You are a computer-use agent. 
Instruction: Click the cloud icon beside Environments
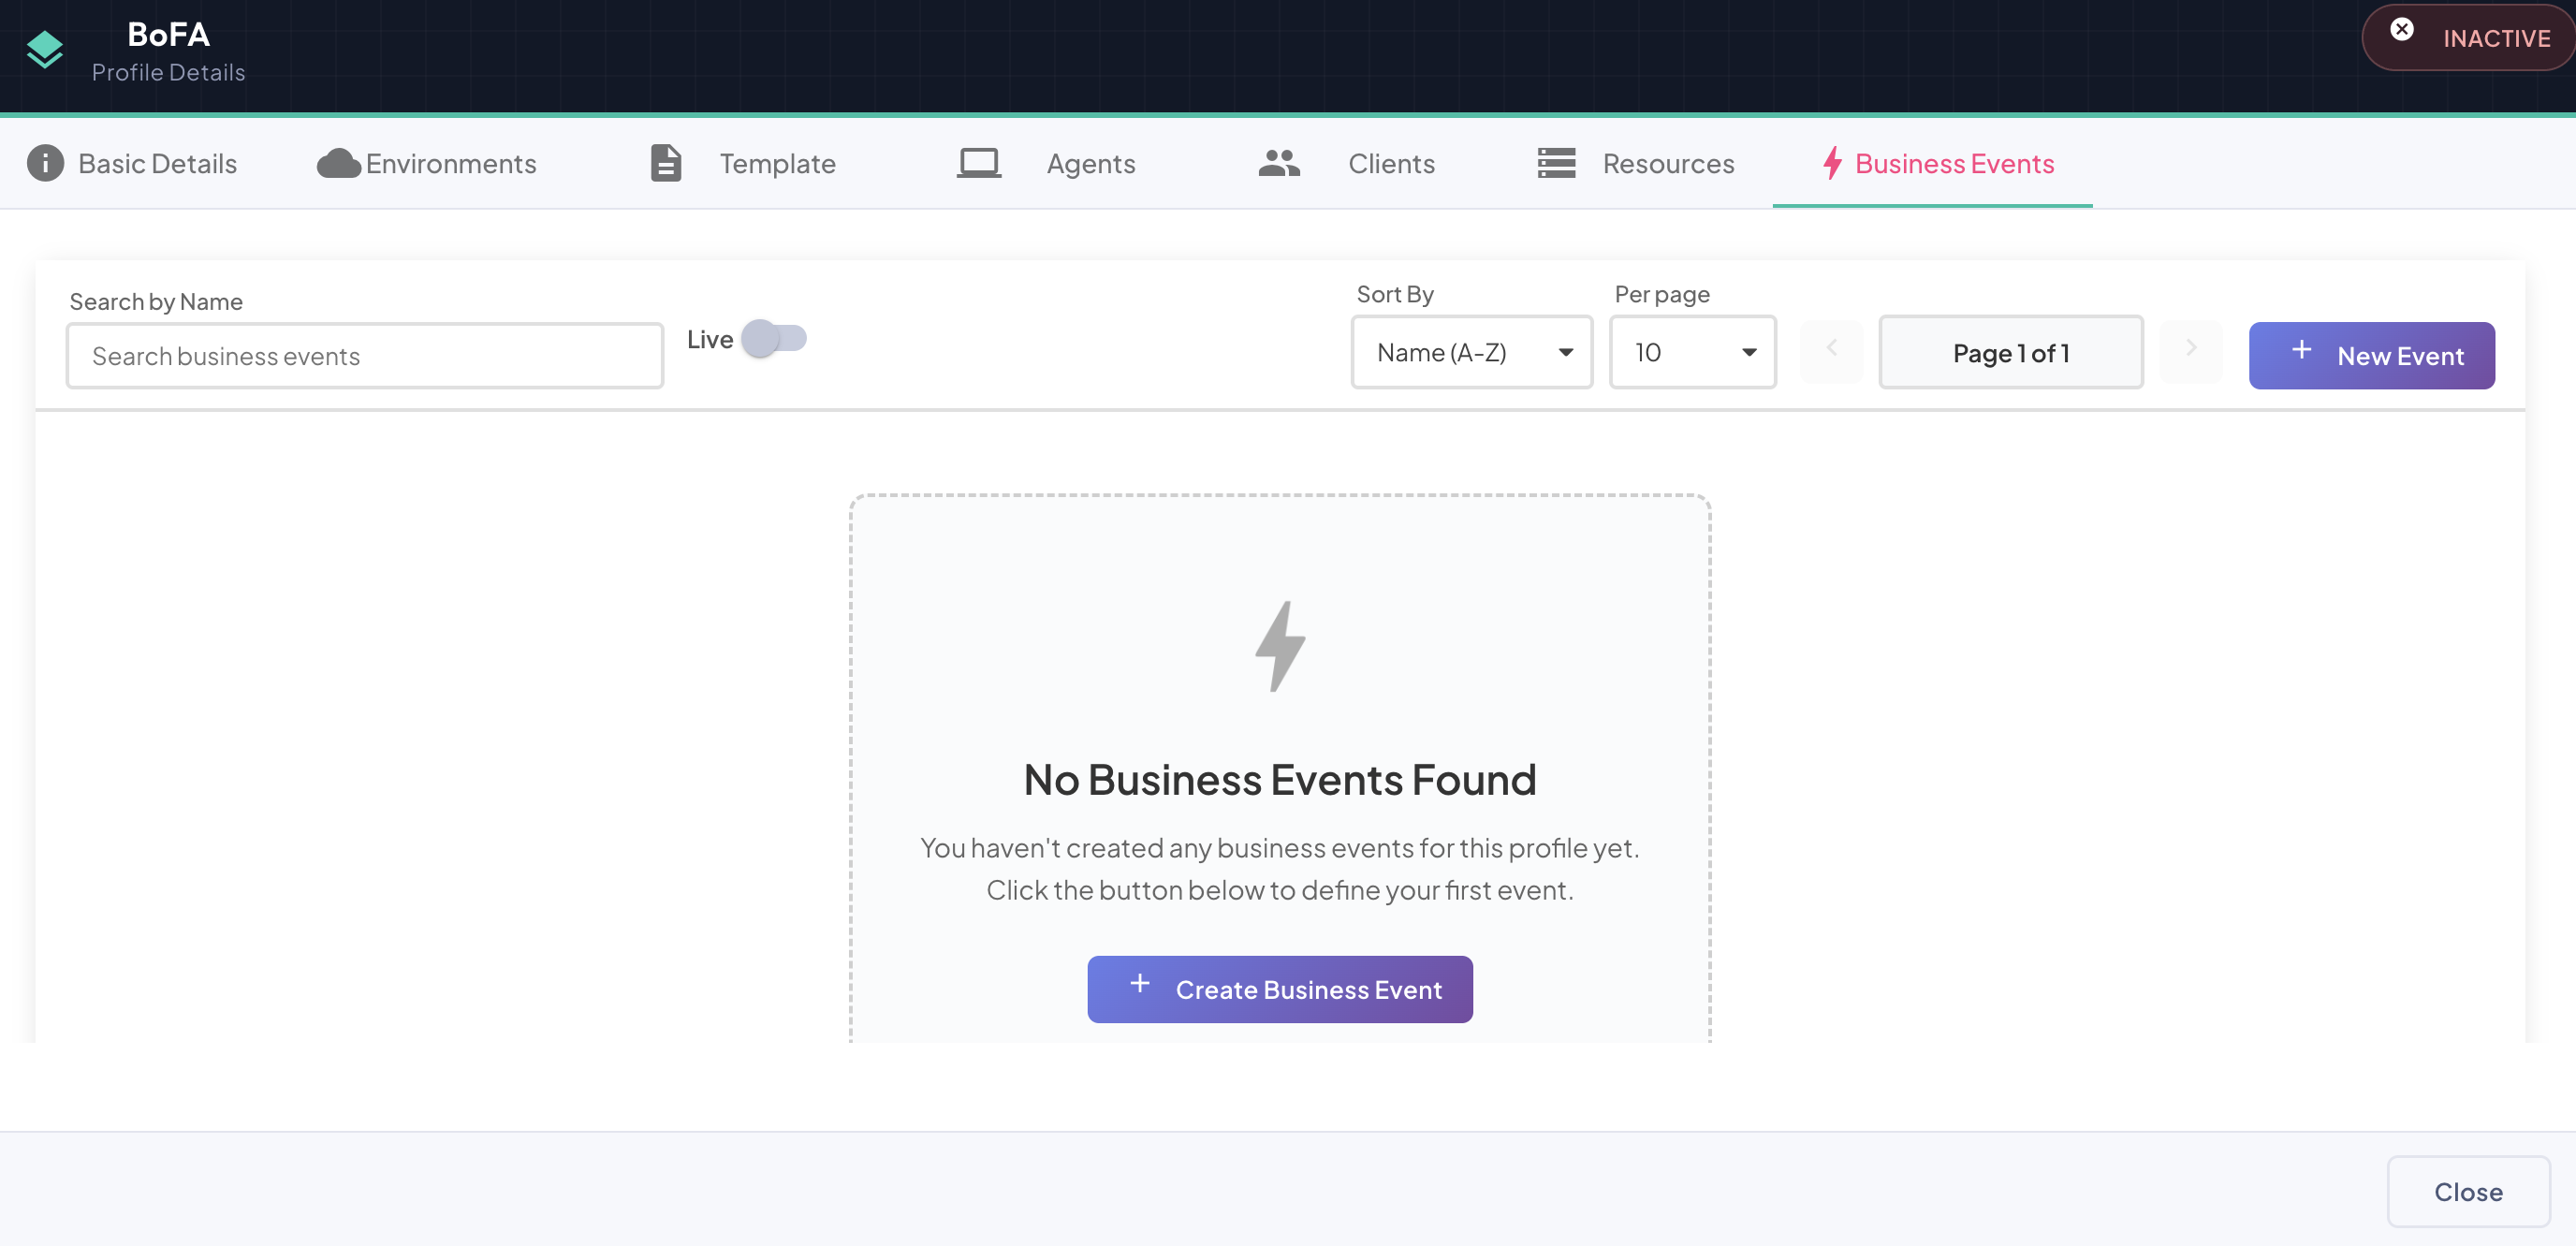(x=339, y=163)
